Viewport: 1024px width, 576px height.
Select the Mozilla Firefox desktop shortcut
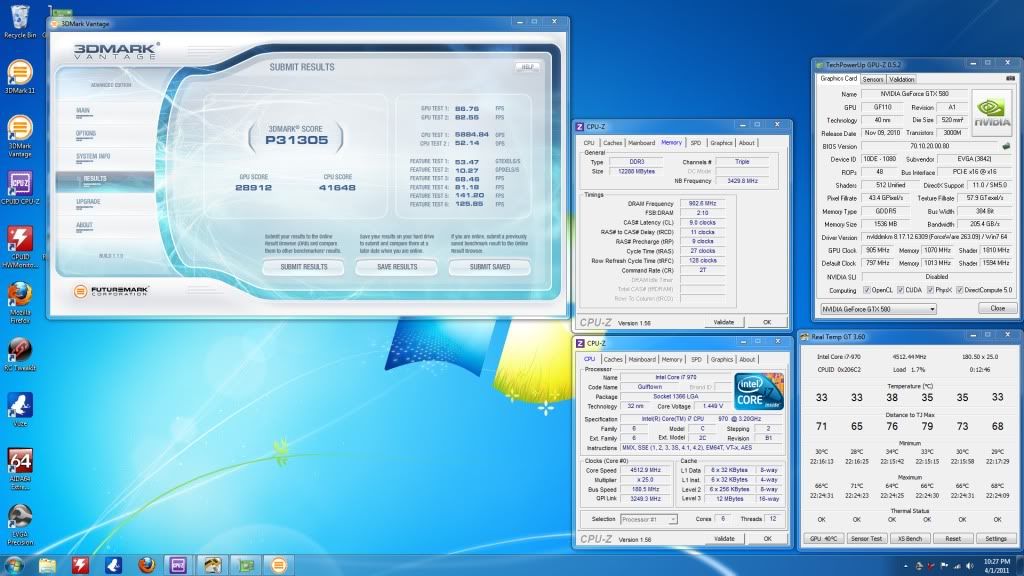[20, 303]
